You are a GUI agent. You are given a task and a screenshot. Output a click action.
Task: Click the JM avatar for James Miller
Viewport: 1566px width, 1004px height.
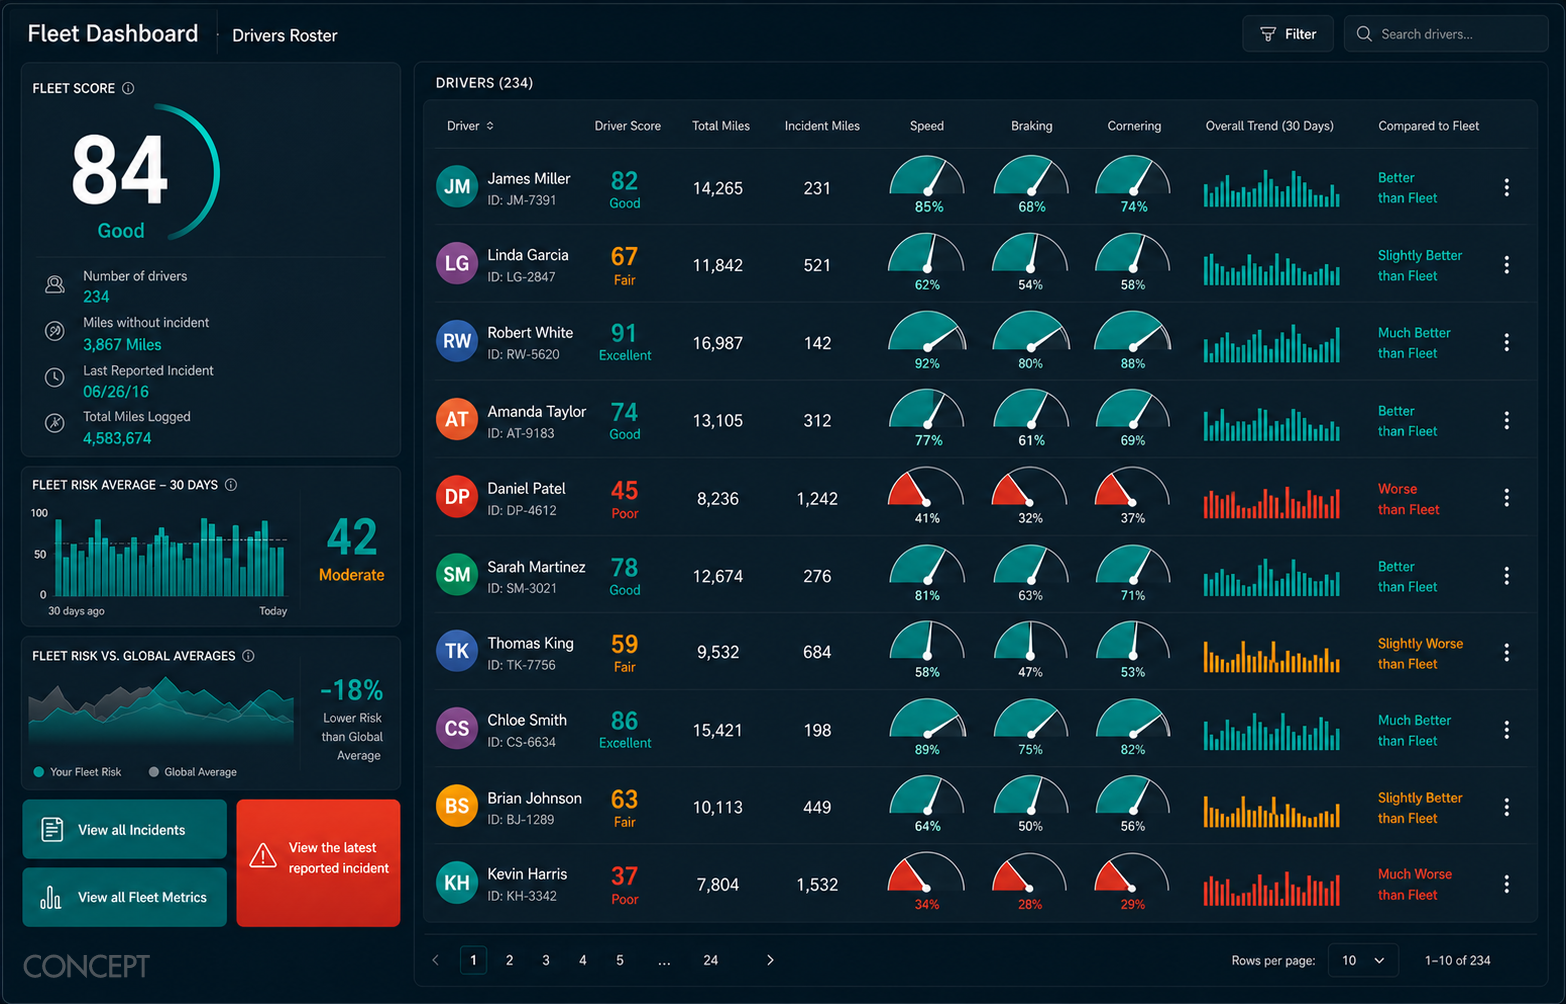[457, 187]
